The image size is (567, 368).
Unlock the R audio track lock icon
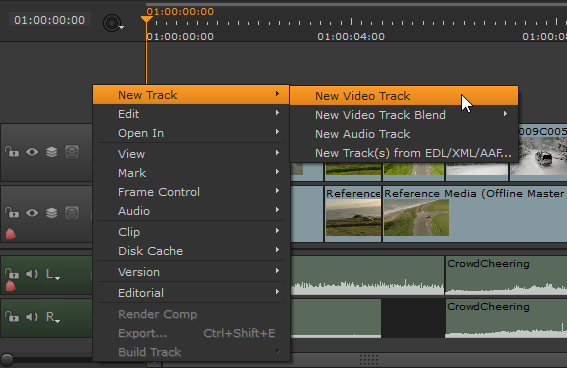click(x=12, y=317)
